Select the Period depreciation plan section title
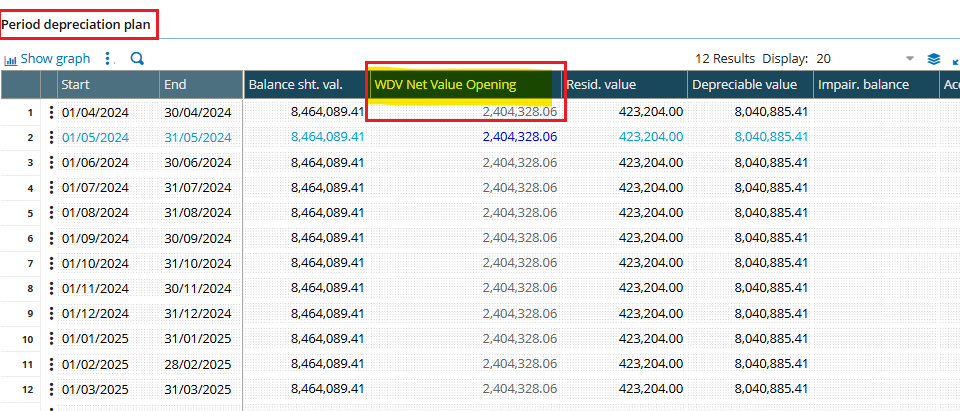The height and width of the screenshot is (411, 960). (x=76, y=22)
